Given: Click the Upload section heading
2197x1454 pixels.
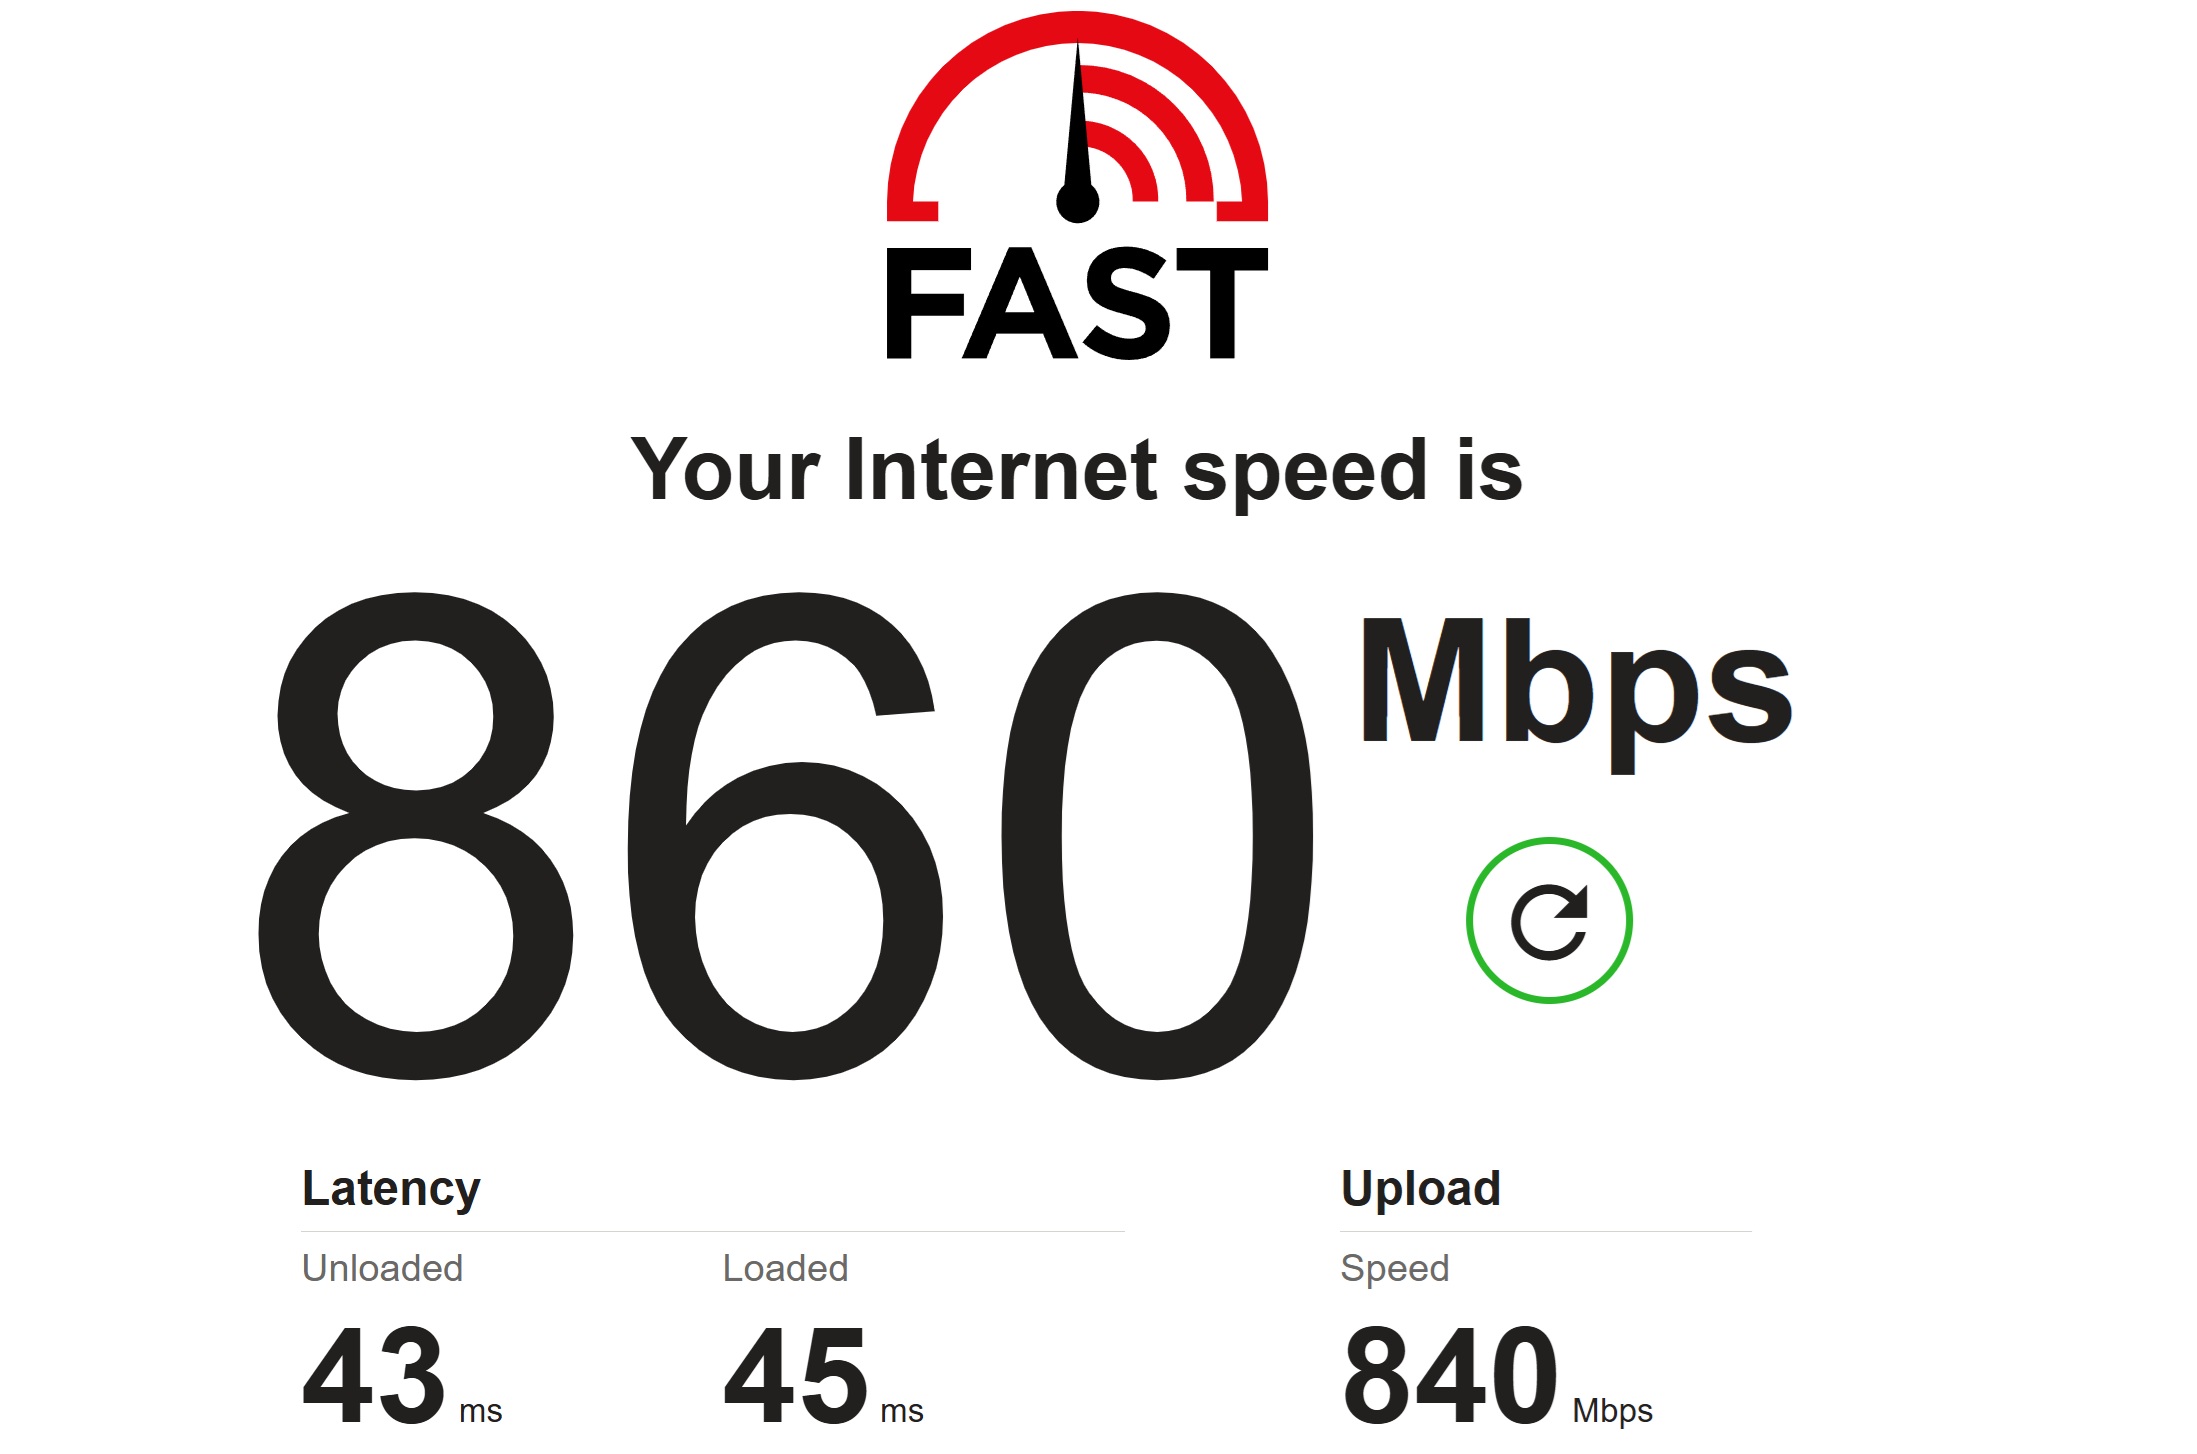Looking at the screenshot, I should point(1421,1189).
